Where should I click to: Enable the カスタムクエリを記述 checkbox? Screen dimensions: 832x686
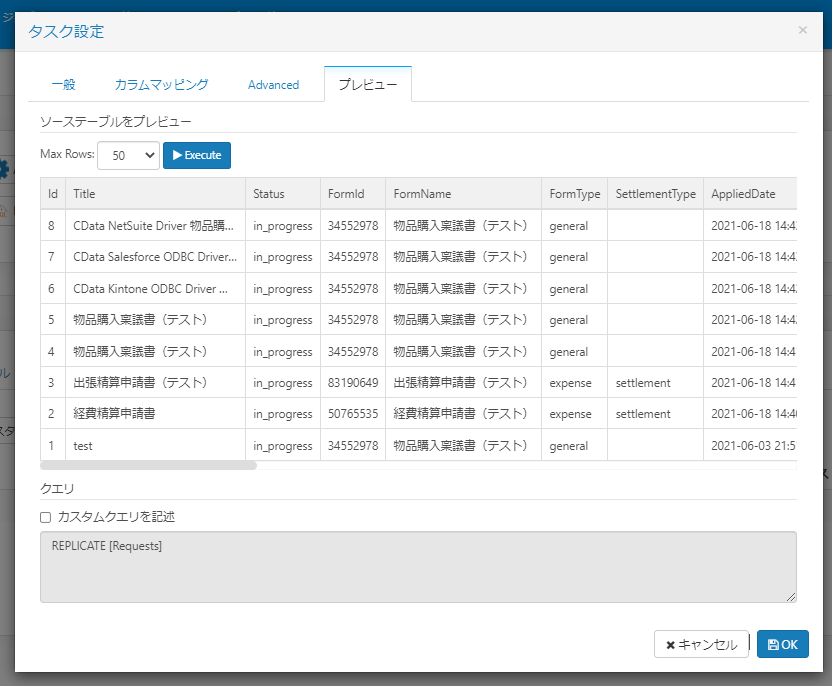click(x=45, y=517)
